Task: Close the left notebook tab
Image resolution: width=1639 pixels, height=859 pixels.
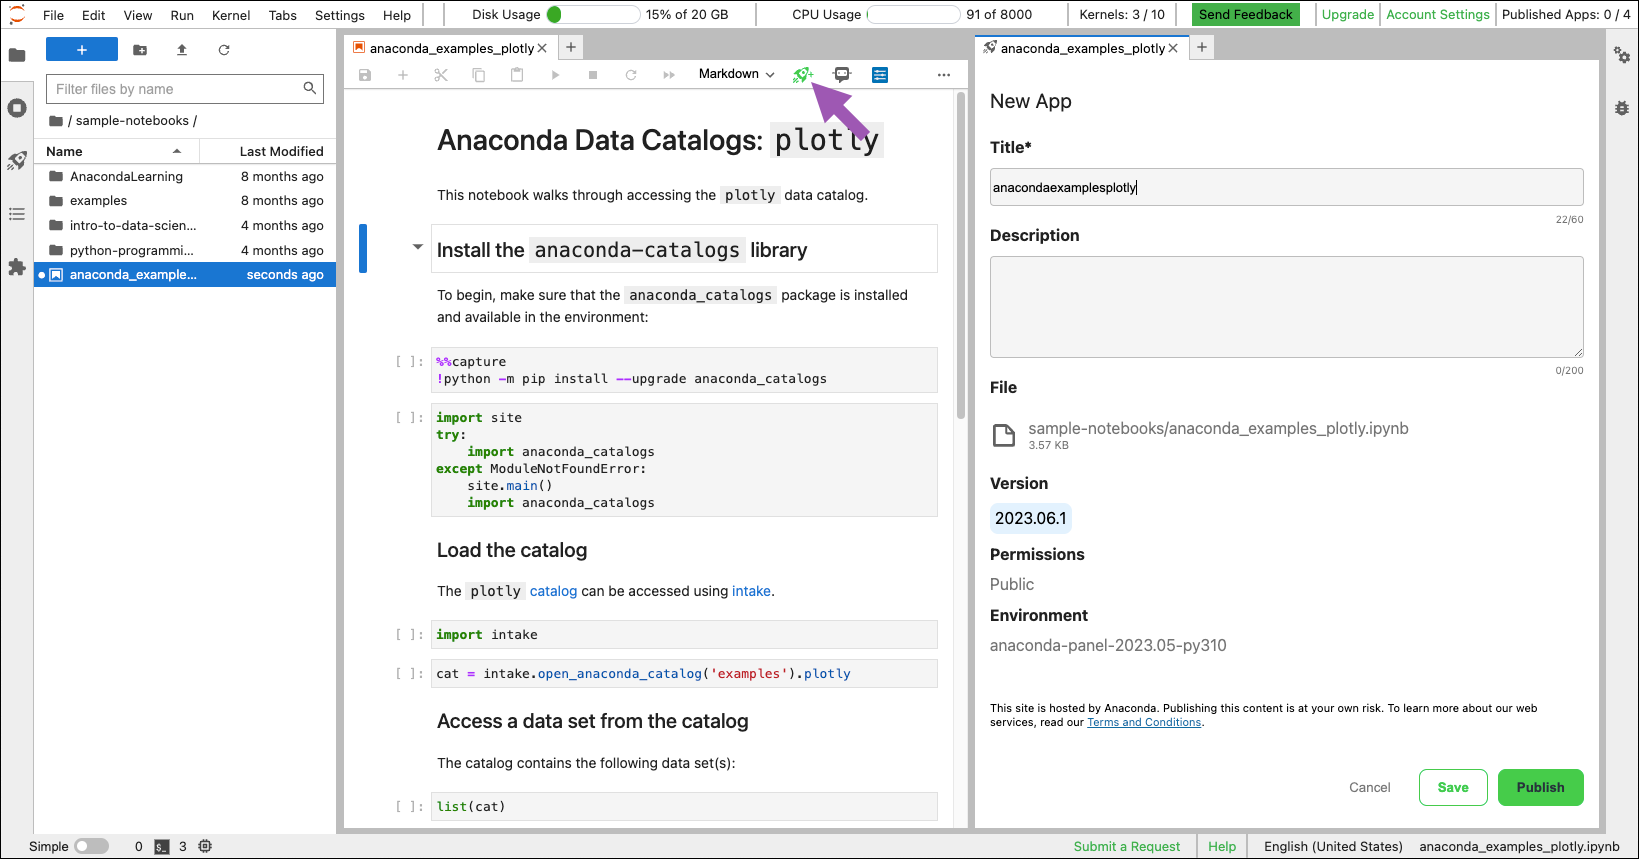Action: point(542,48)
